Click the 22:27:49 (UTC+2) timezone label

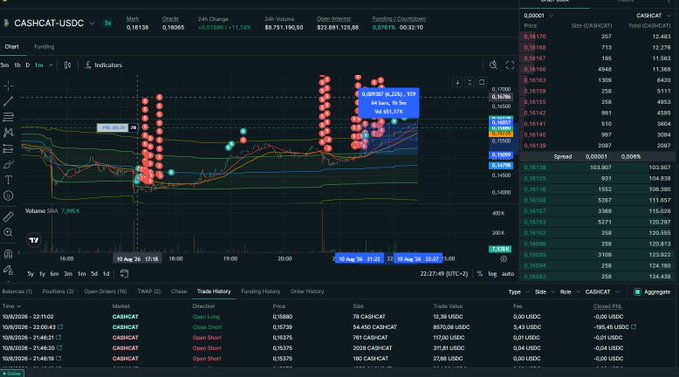(444, 274)
